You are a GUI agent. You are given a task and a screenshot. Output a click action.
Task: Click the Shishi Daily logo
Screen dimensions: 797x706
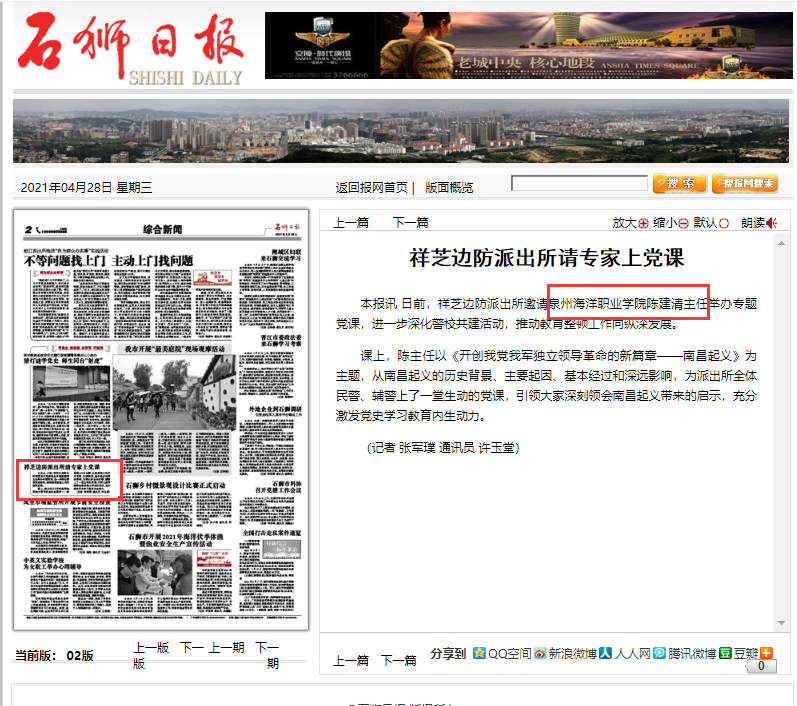(x=133, y=47)
